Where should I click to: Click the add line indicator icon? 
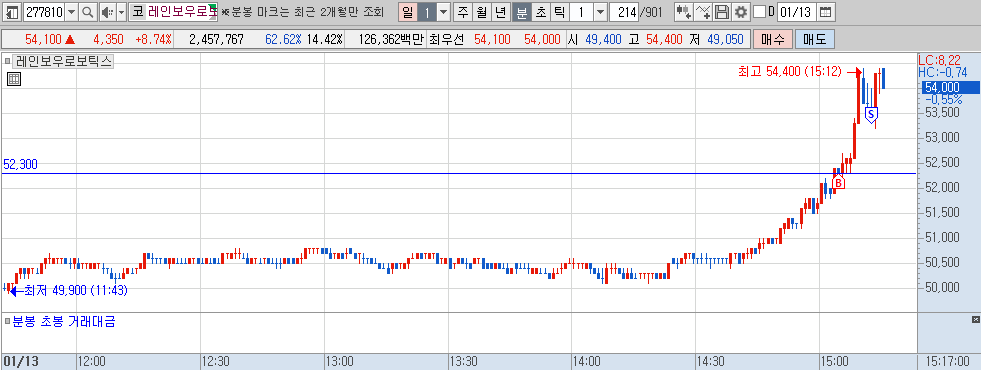pyautogui.click(x=703, y=11)
